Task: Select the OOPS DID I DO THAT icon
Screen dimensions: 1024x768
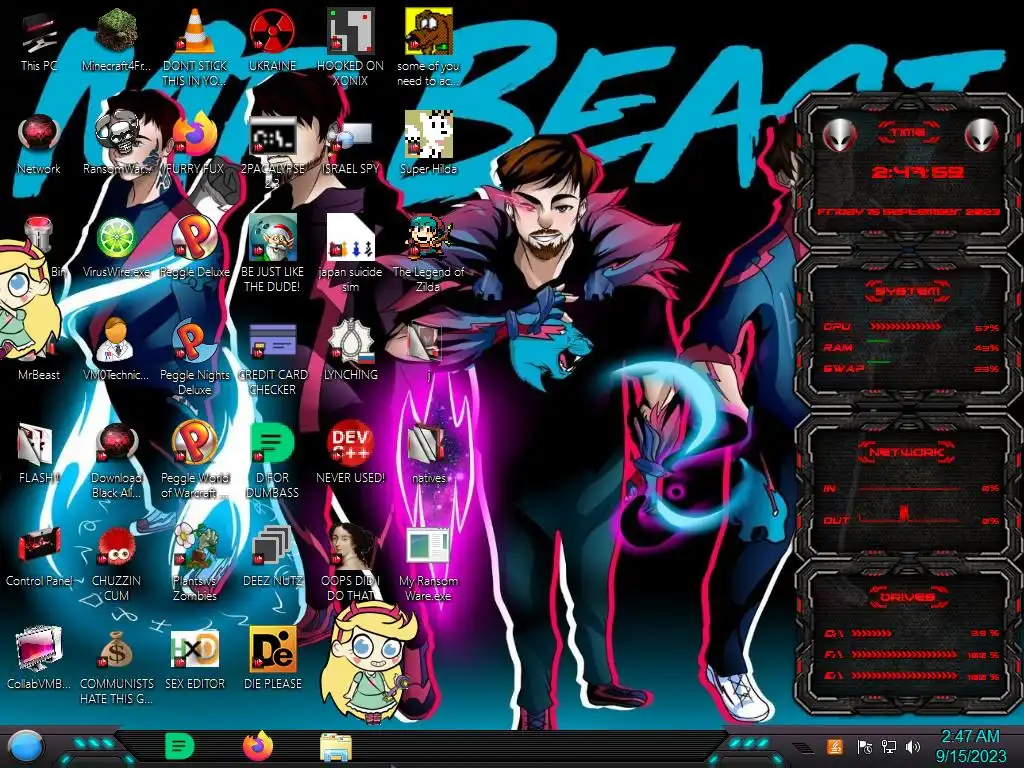Action: click(350, 546)
